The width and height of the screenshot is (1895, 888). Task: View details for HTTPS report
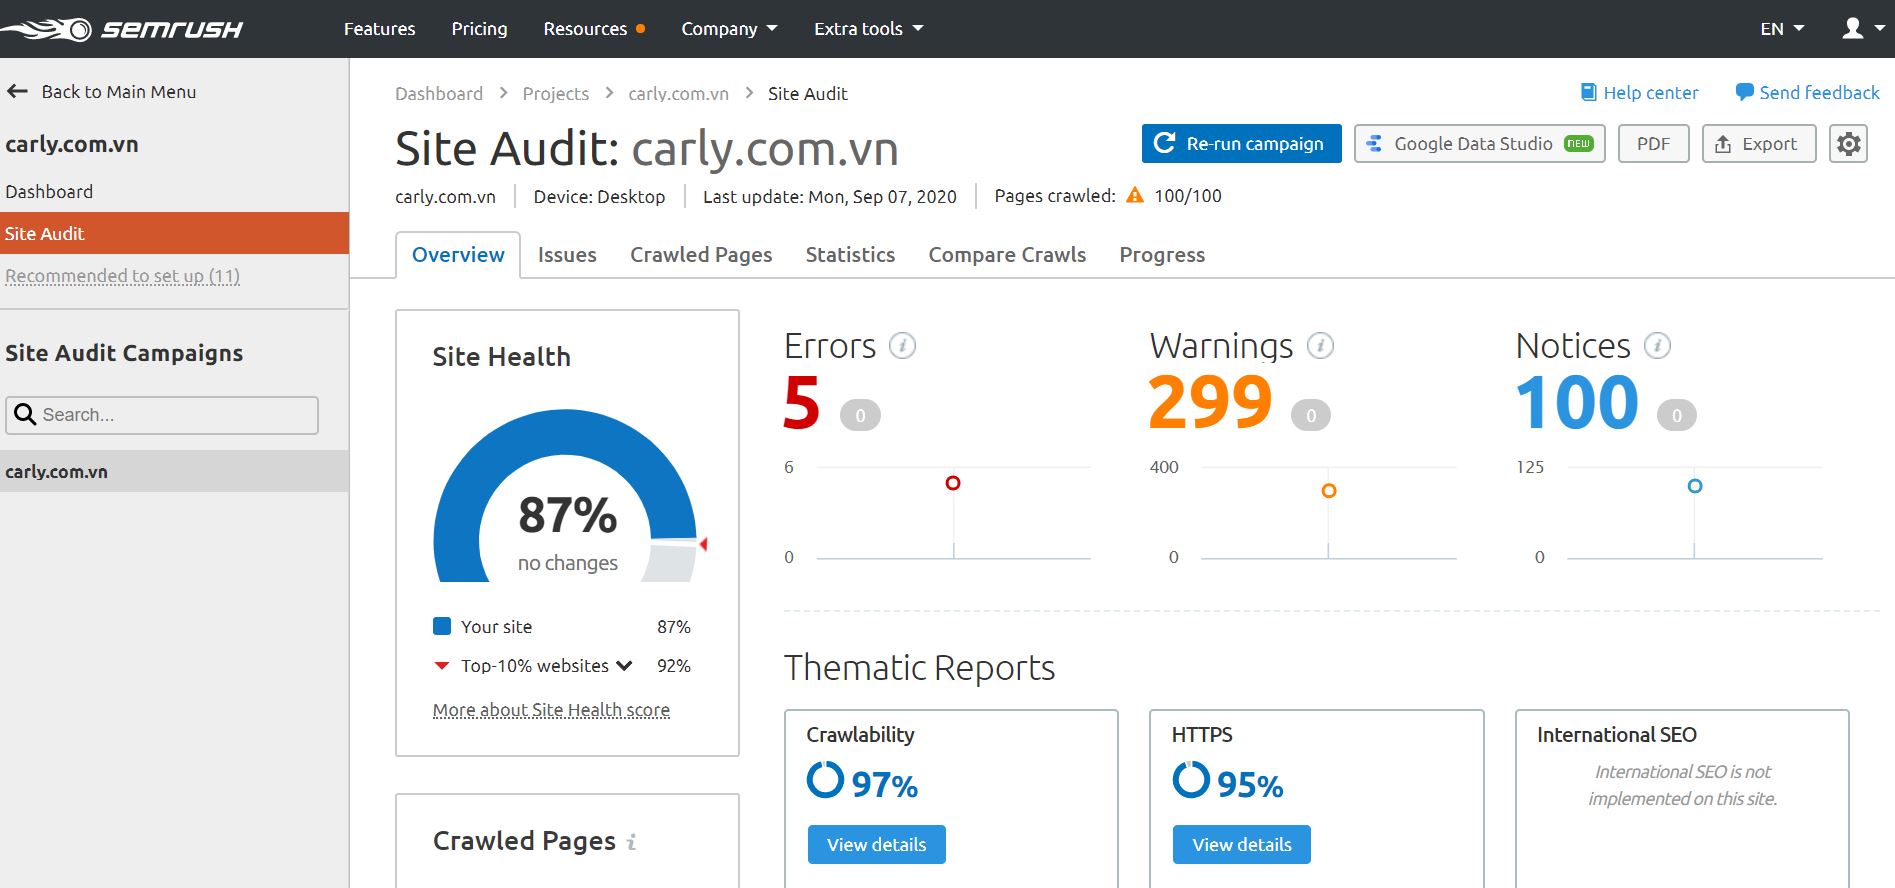tap(1241, 845)
